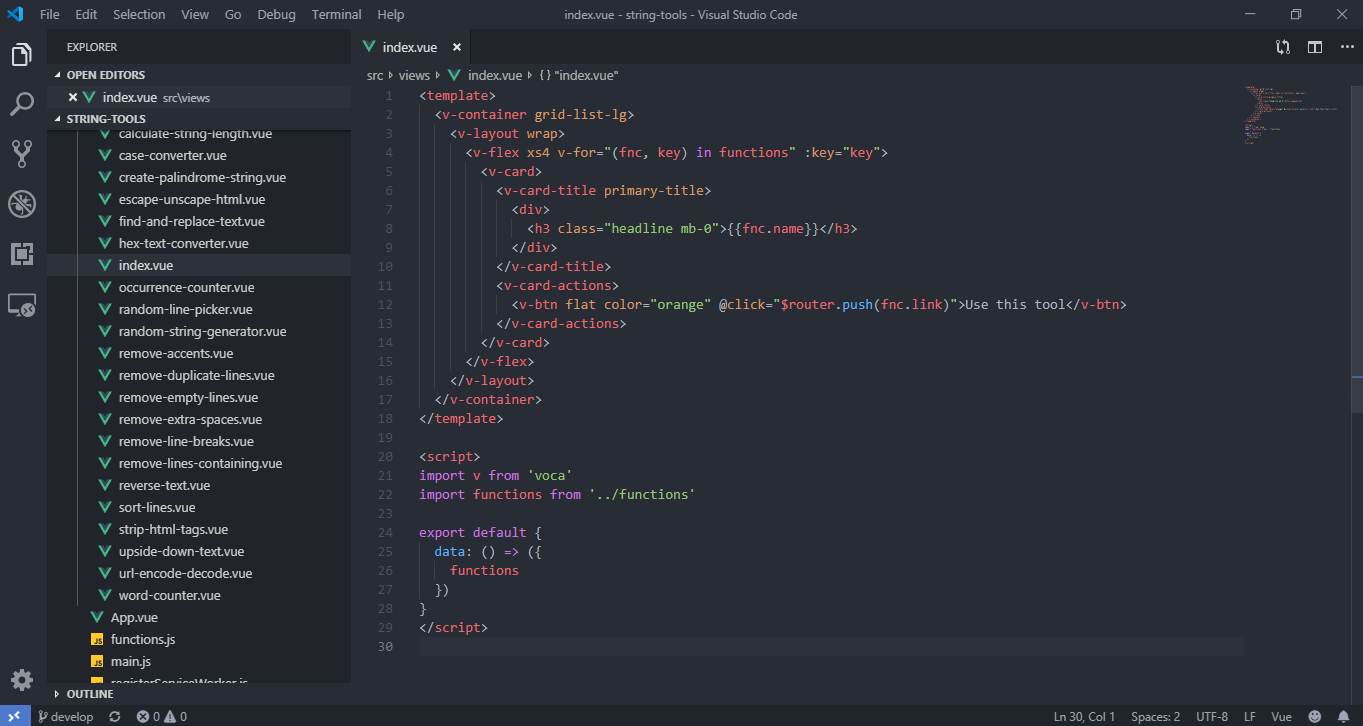
Task: Open the index.vue file breadcrumb dropdown
Action: [486, 75]
